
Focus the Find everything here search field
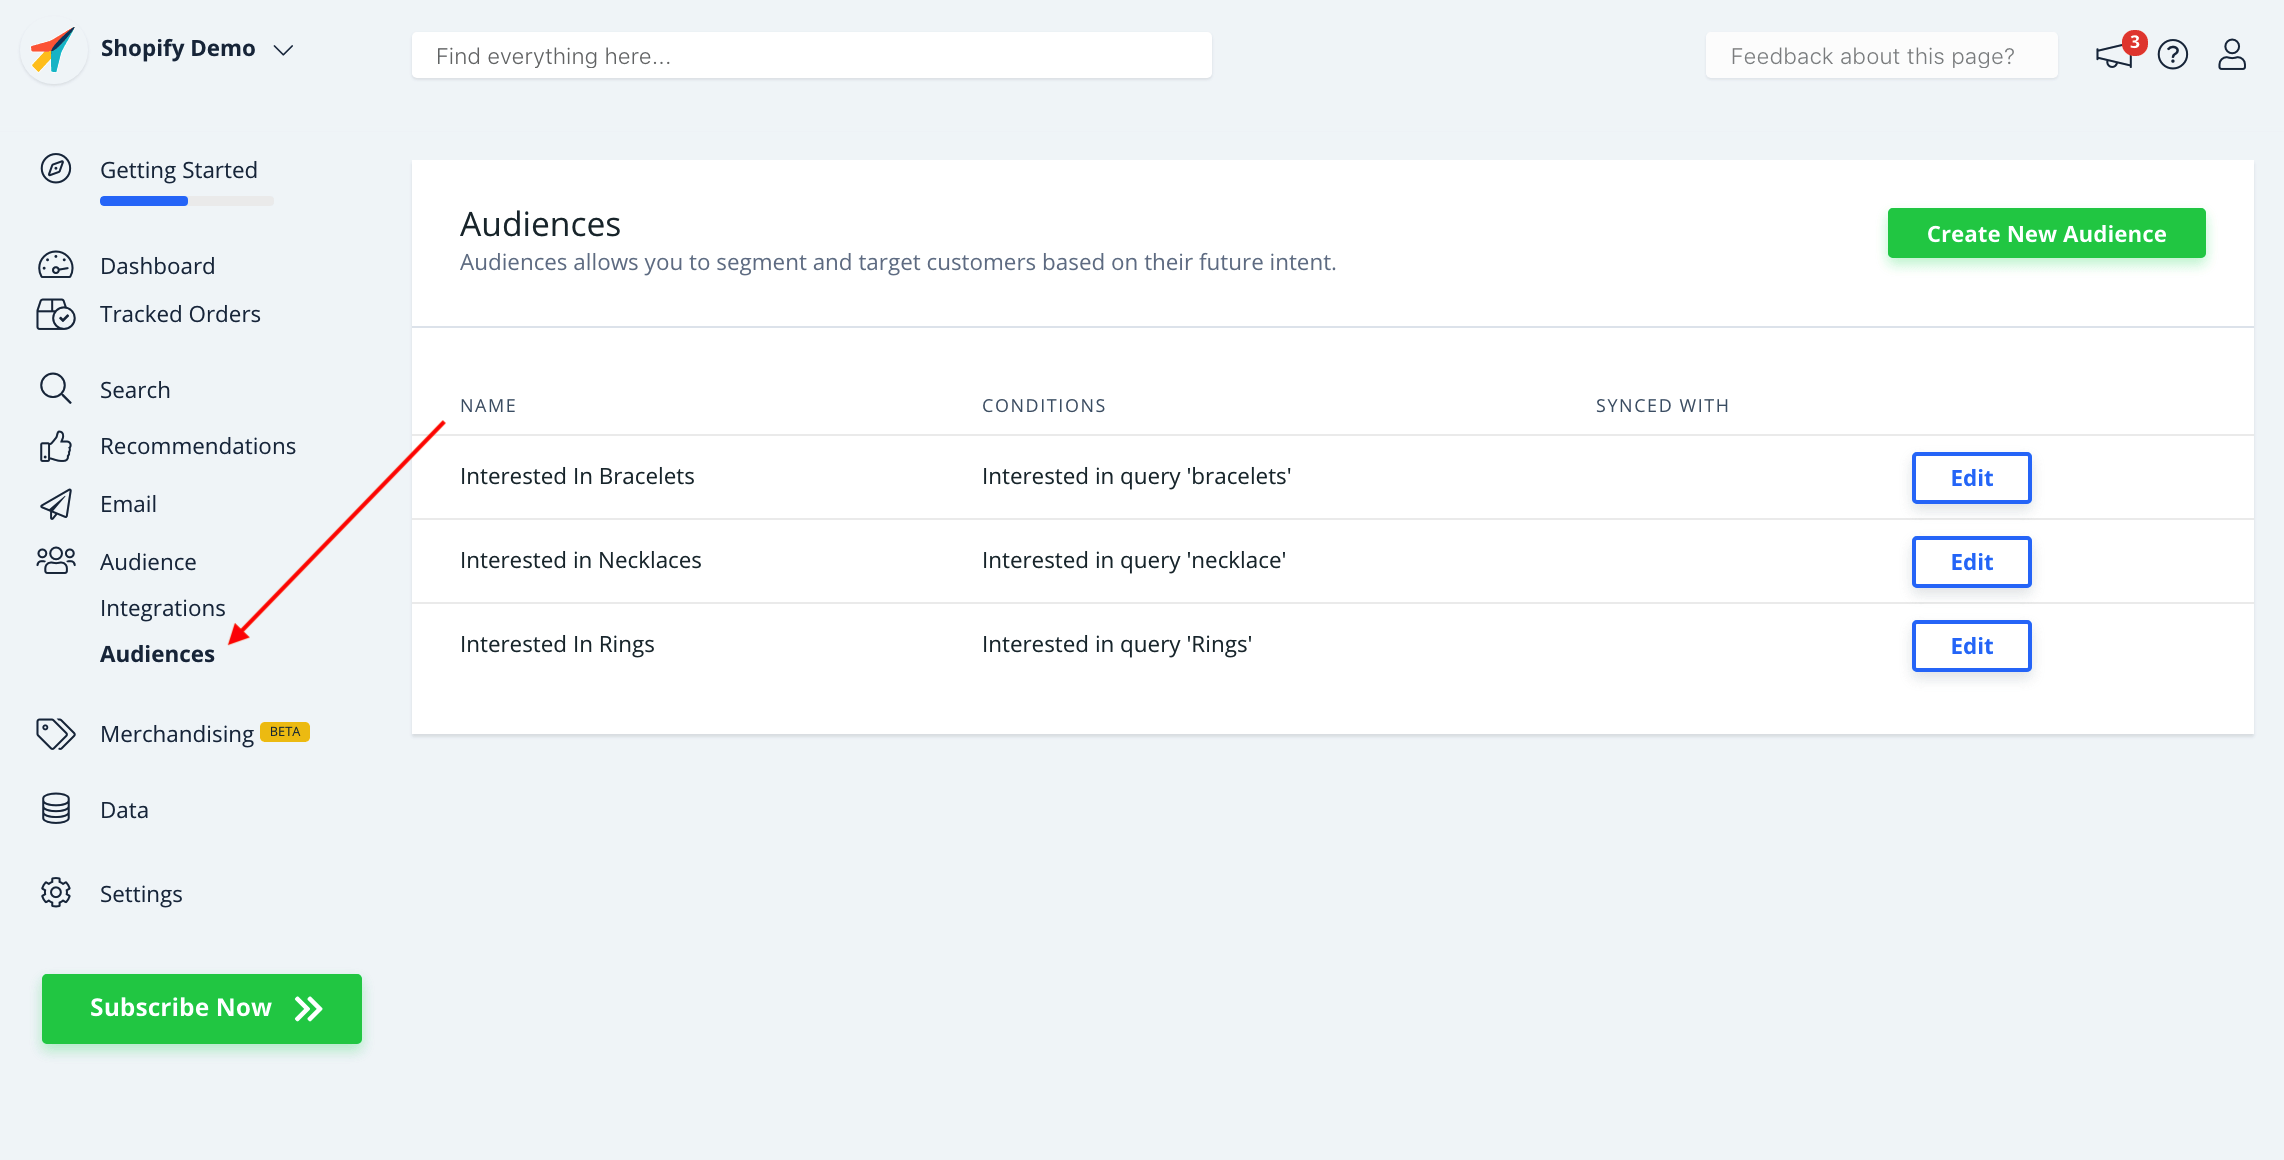point(811,56)
